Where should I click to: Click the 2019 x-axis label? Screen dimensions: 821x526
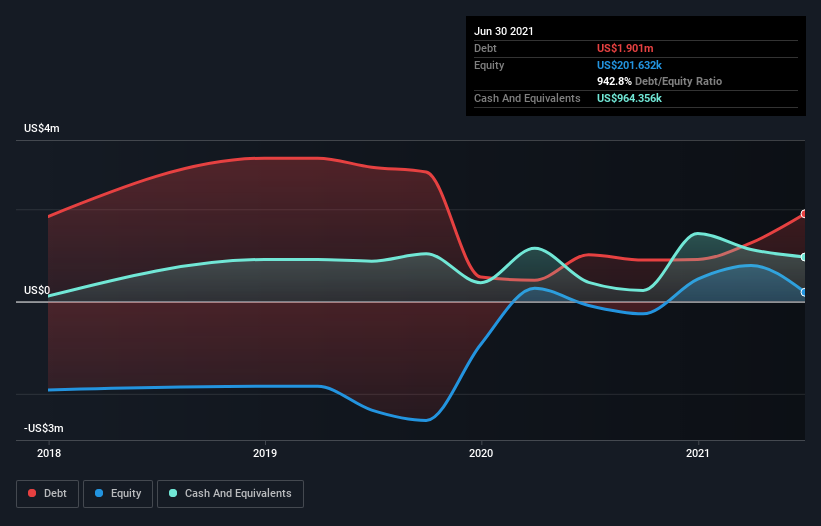pos(265,453)
